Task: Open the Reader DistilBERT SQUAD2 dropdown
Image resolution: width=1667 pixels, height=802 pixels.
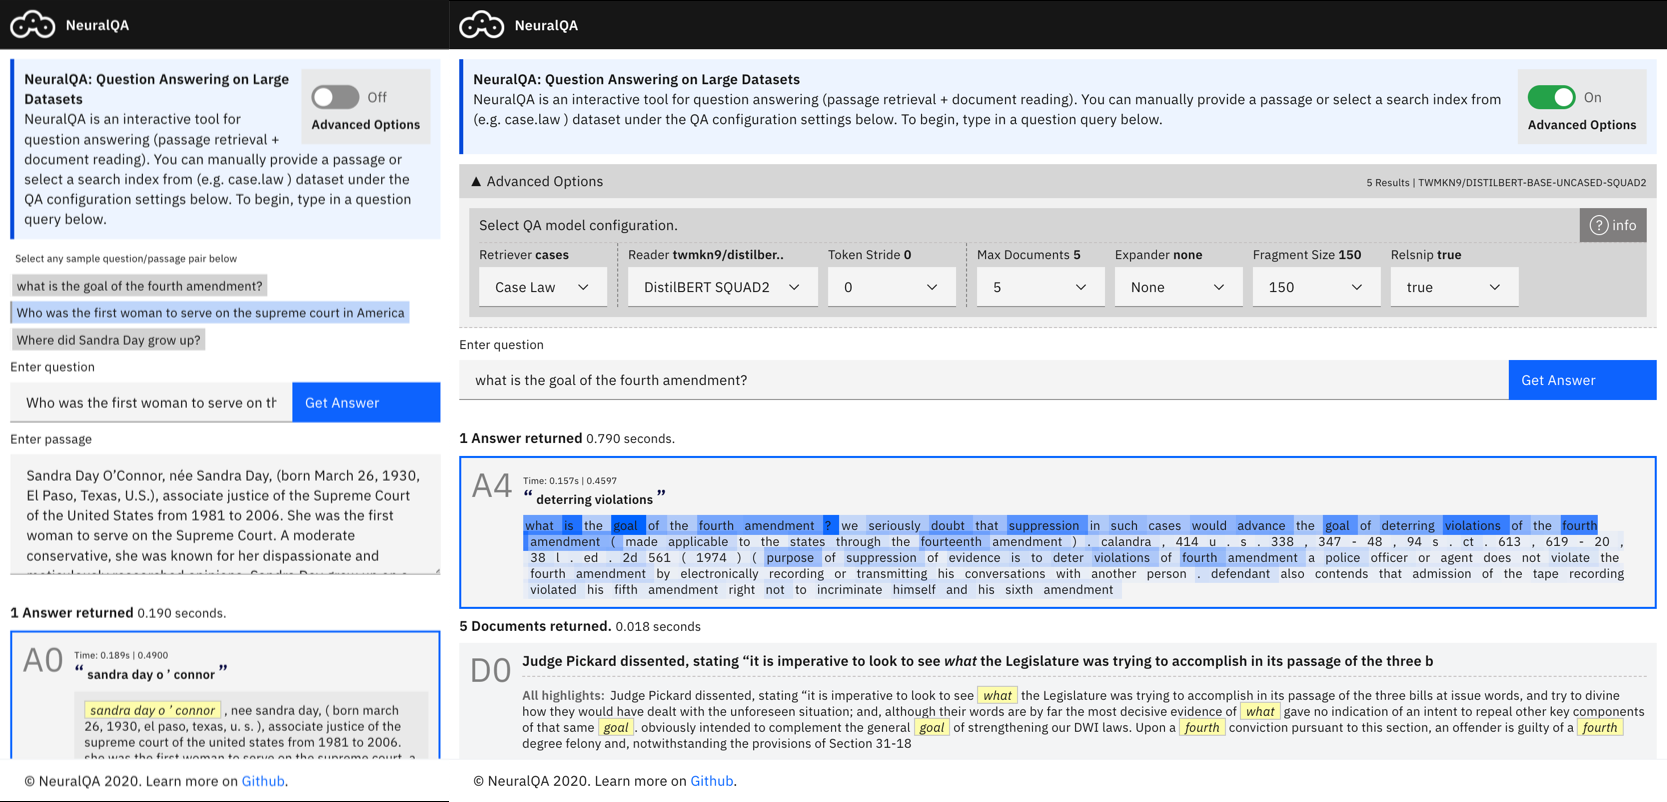Action: (x=722, y=287)
